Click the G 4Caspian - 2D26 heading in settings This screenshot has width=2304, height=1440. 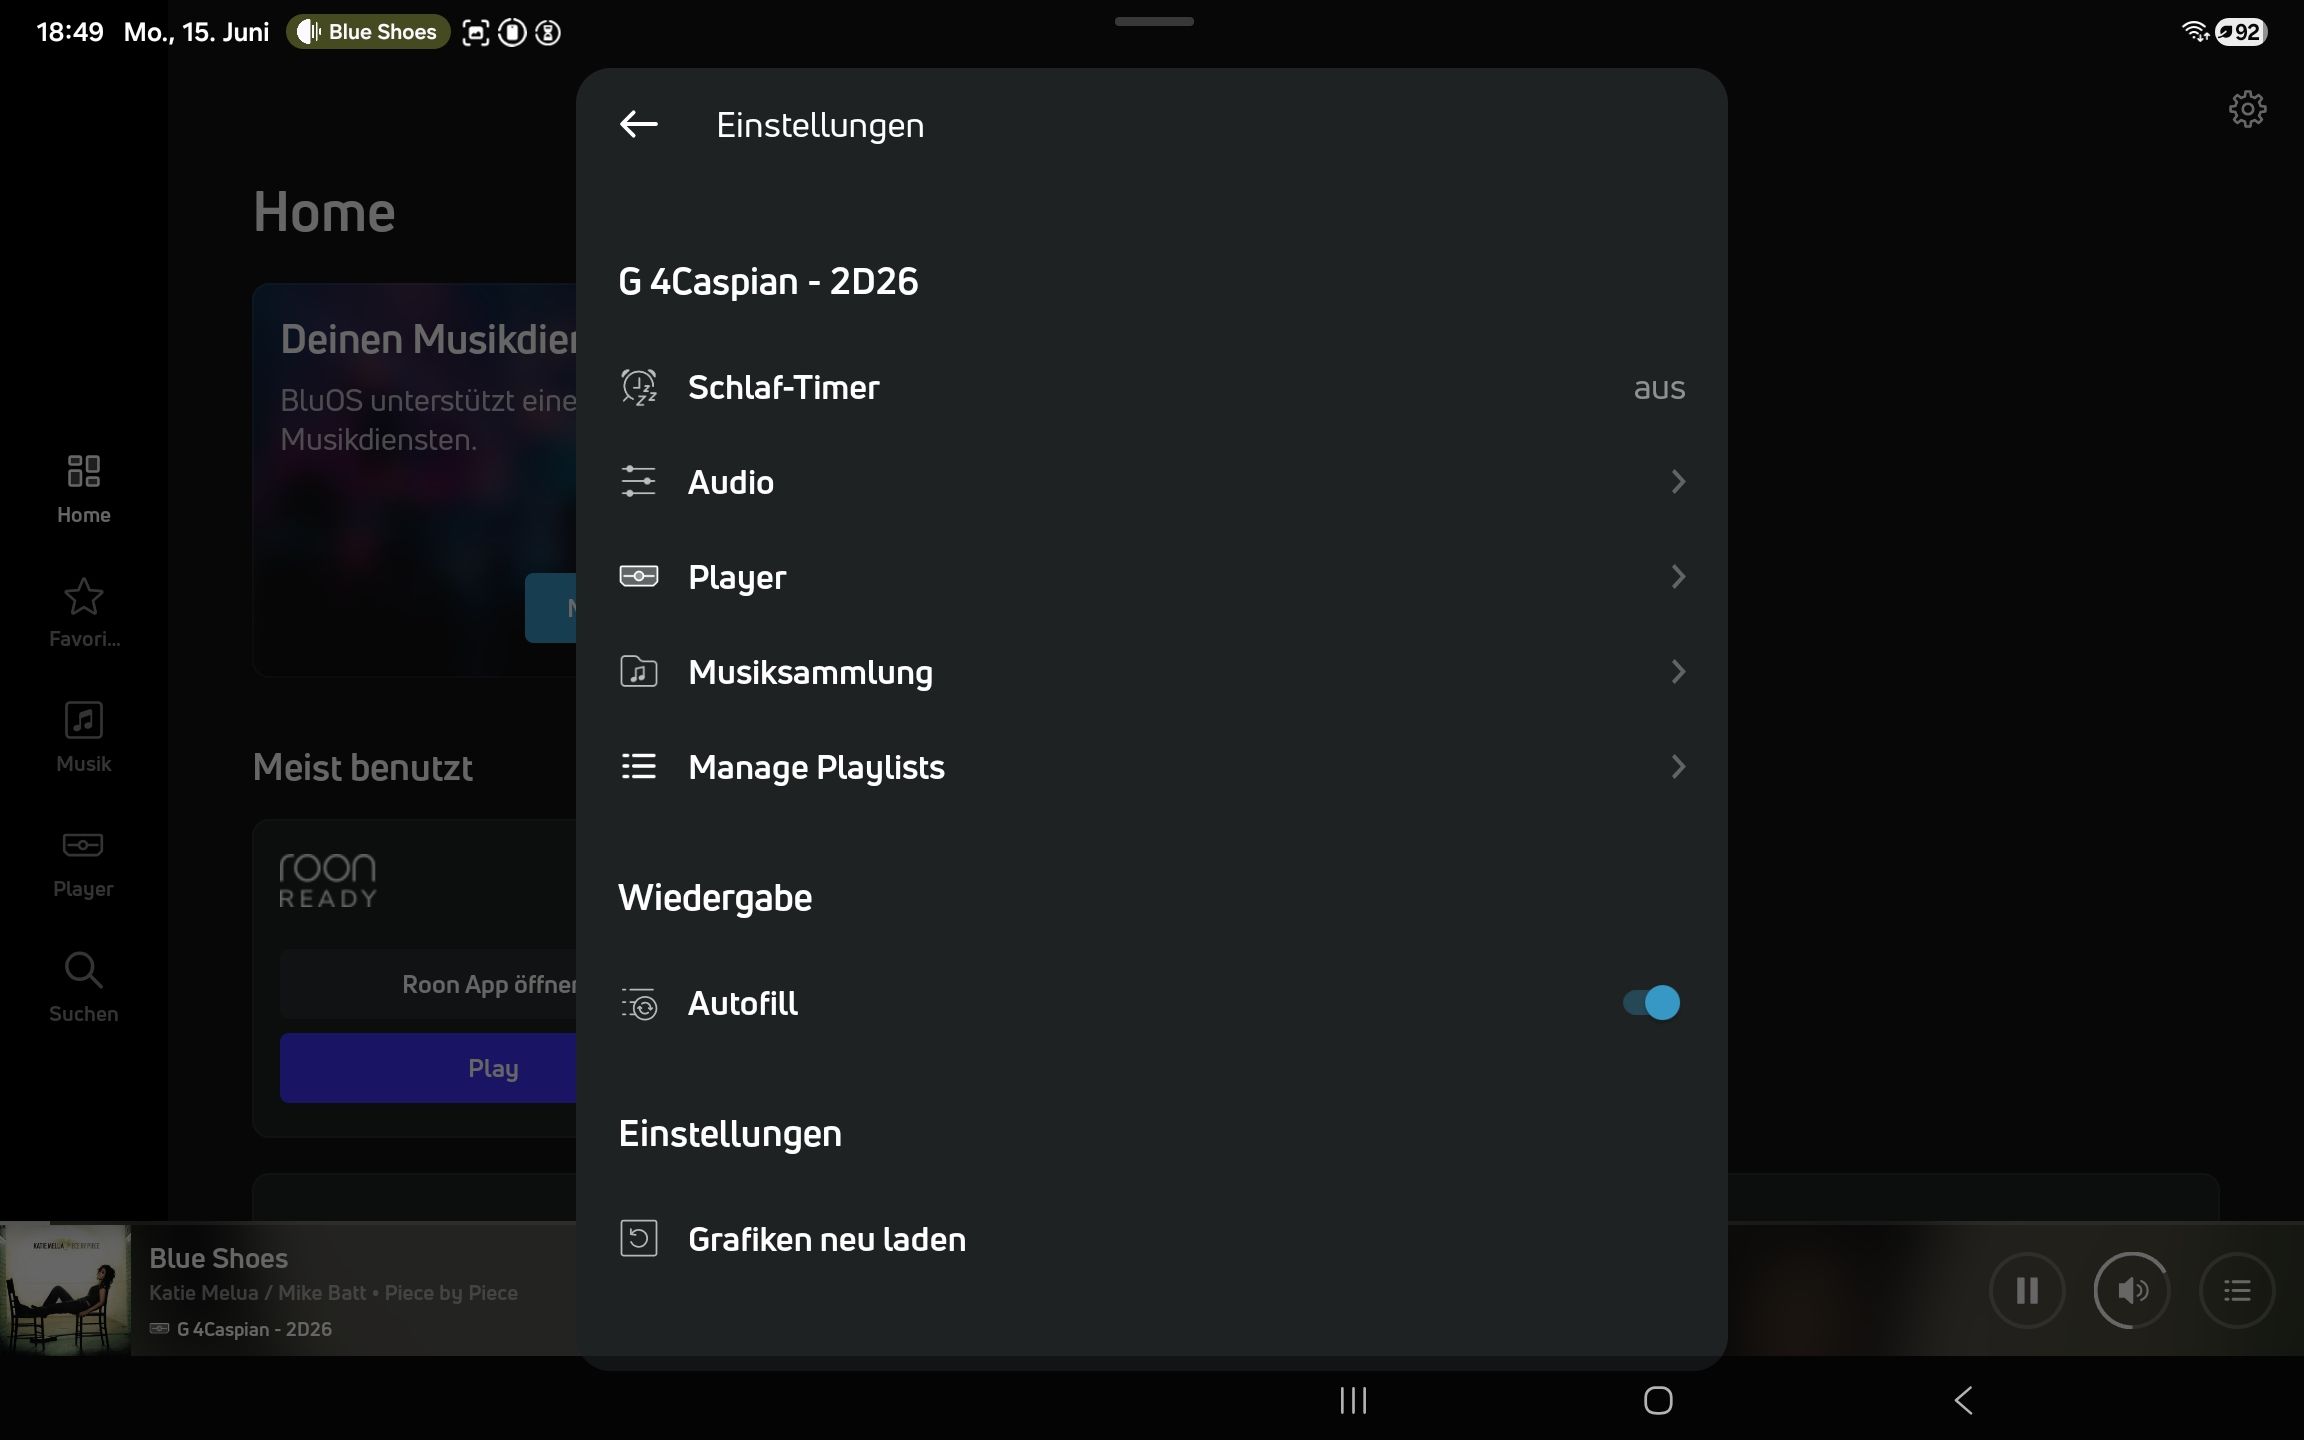tap(768, 281)
